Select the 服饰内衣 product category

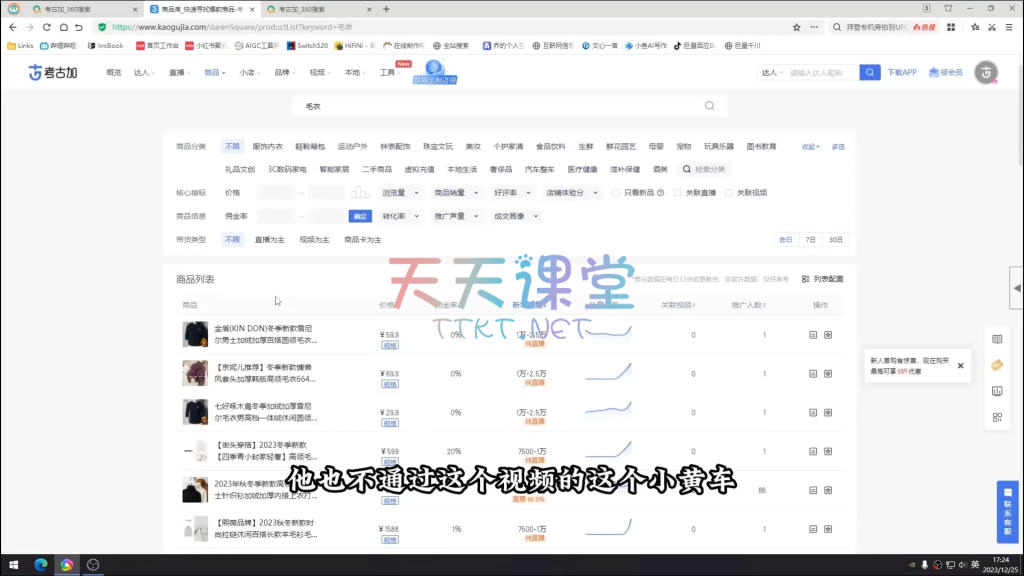click(x=267, y=147)
